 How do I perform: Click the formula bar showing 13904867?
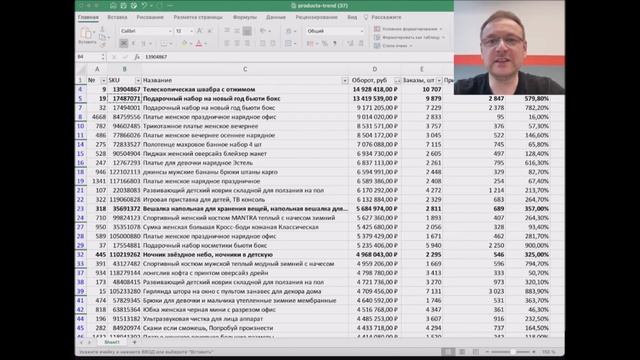coord(298,57)
